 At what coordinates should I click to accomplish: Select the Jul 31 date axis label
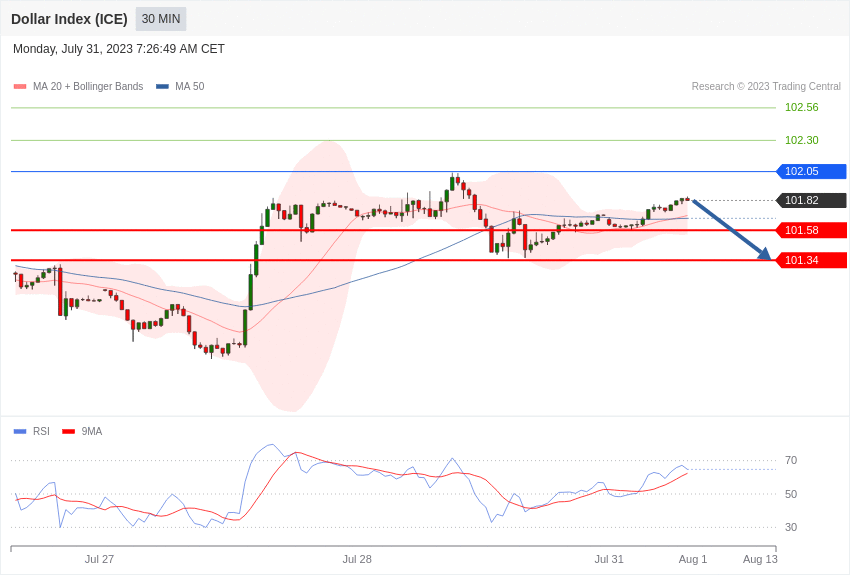[x=609, y=559]
